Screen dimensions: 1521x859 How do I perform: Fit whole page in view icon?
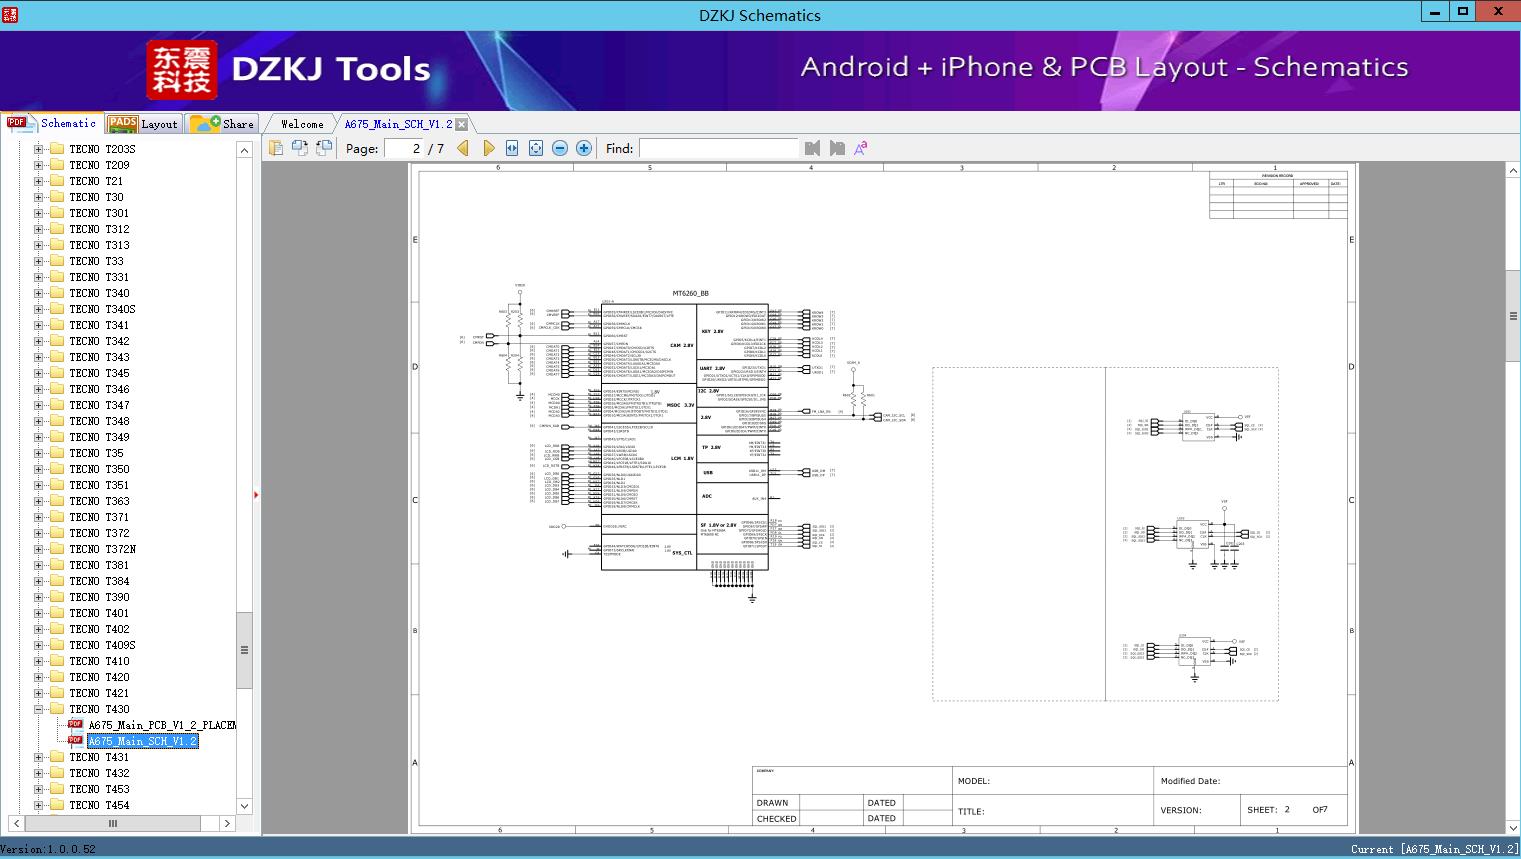coord(536,148)
